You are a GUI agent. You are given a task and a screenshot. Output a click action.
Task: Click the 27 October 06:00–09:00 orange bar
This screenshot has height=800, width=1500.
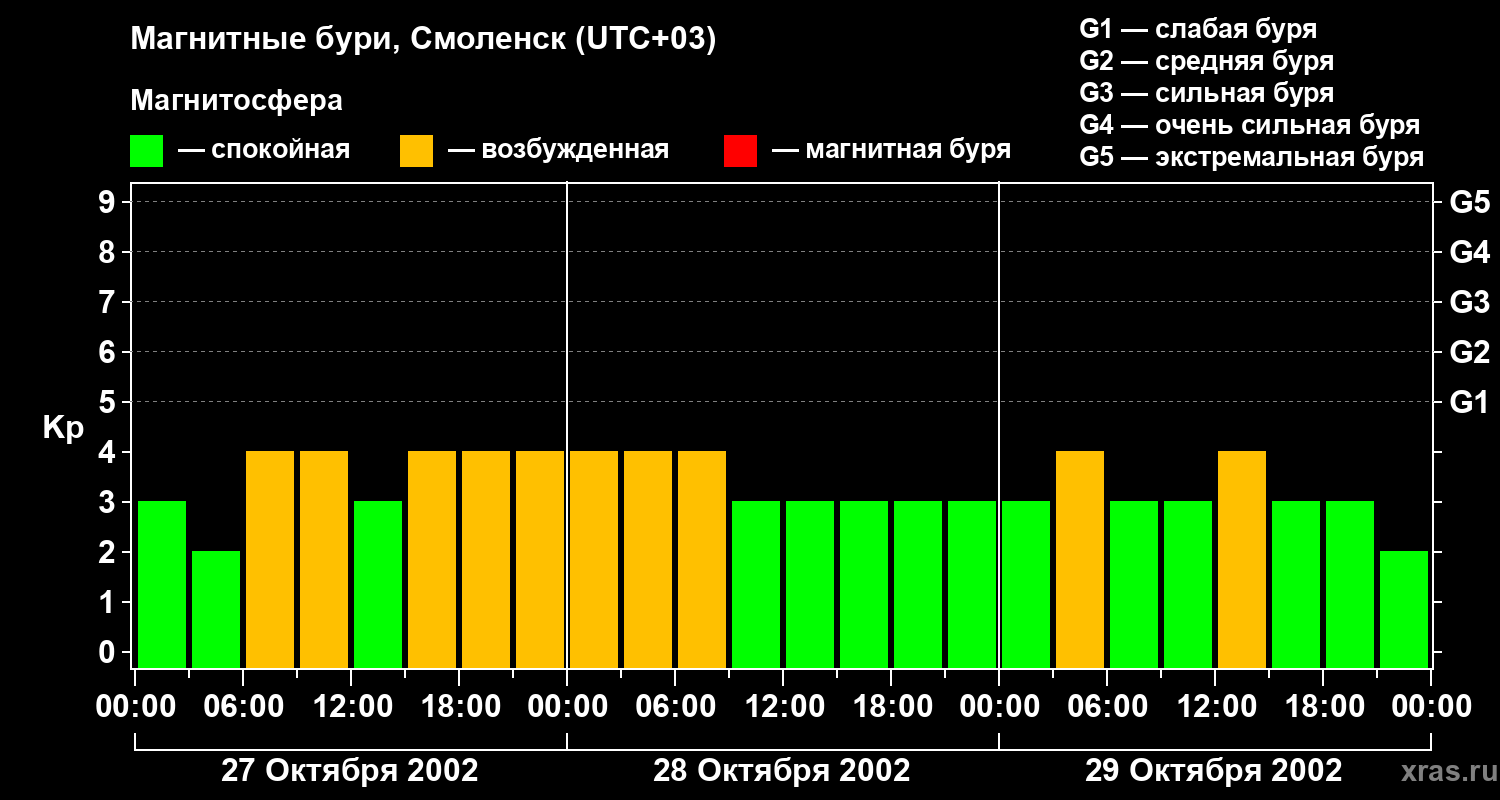point(270,559)
